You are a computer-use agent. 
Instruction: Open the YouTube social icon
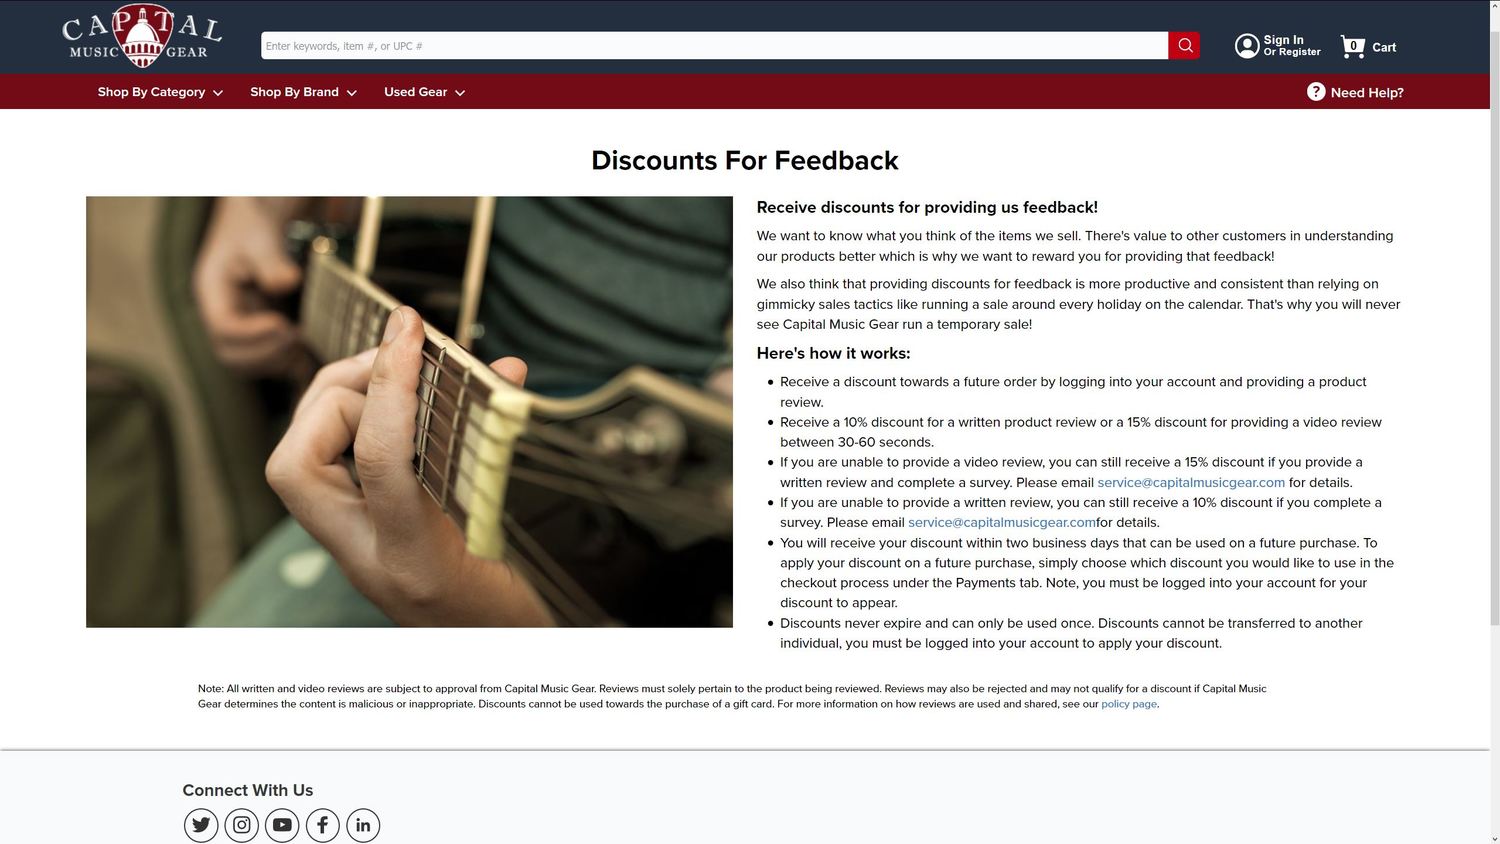click(282, 825)
